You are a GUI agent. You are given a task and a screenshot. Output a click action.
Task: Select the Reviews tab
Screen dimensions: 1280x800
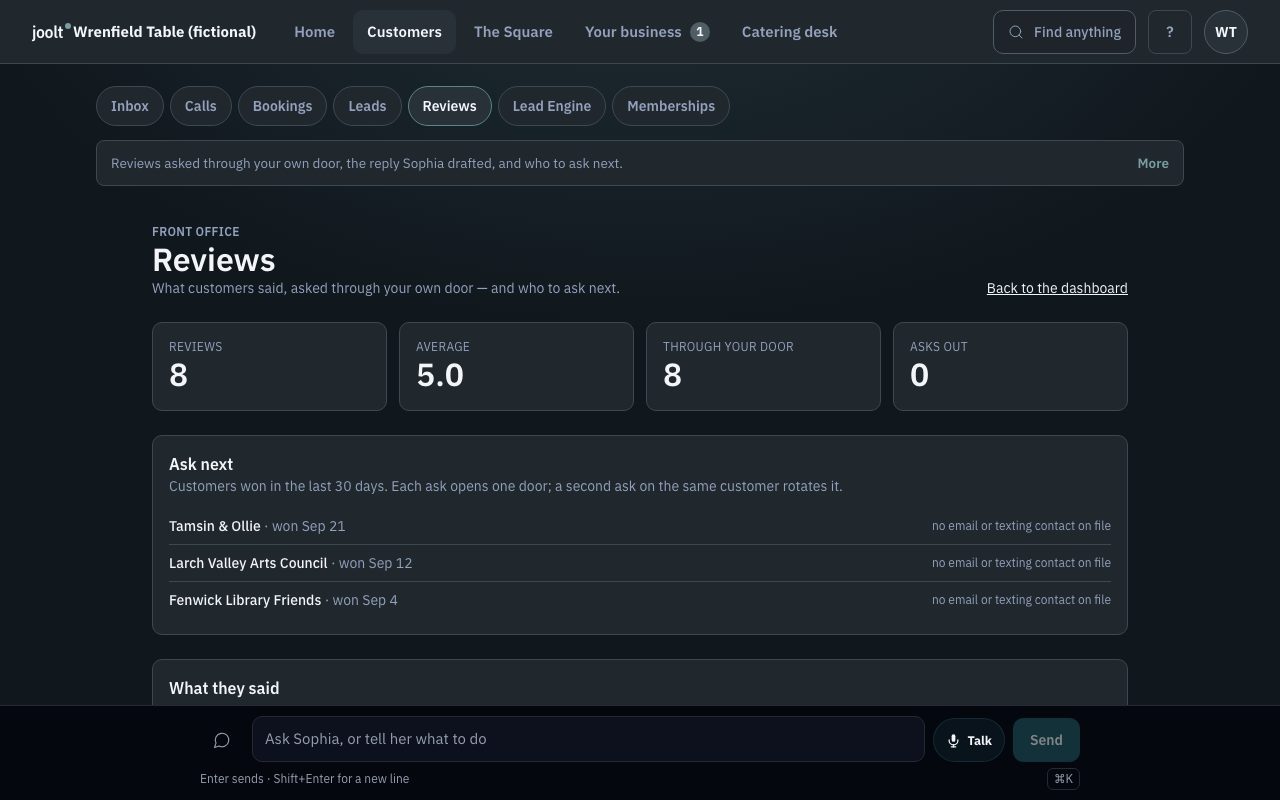pyautogui.click(x=449, y=106)
